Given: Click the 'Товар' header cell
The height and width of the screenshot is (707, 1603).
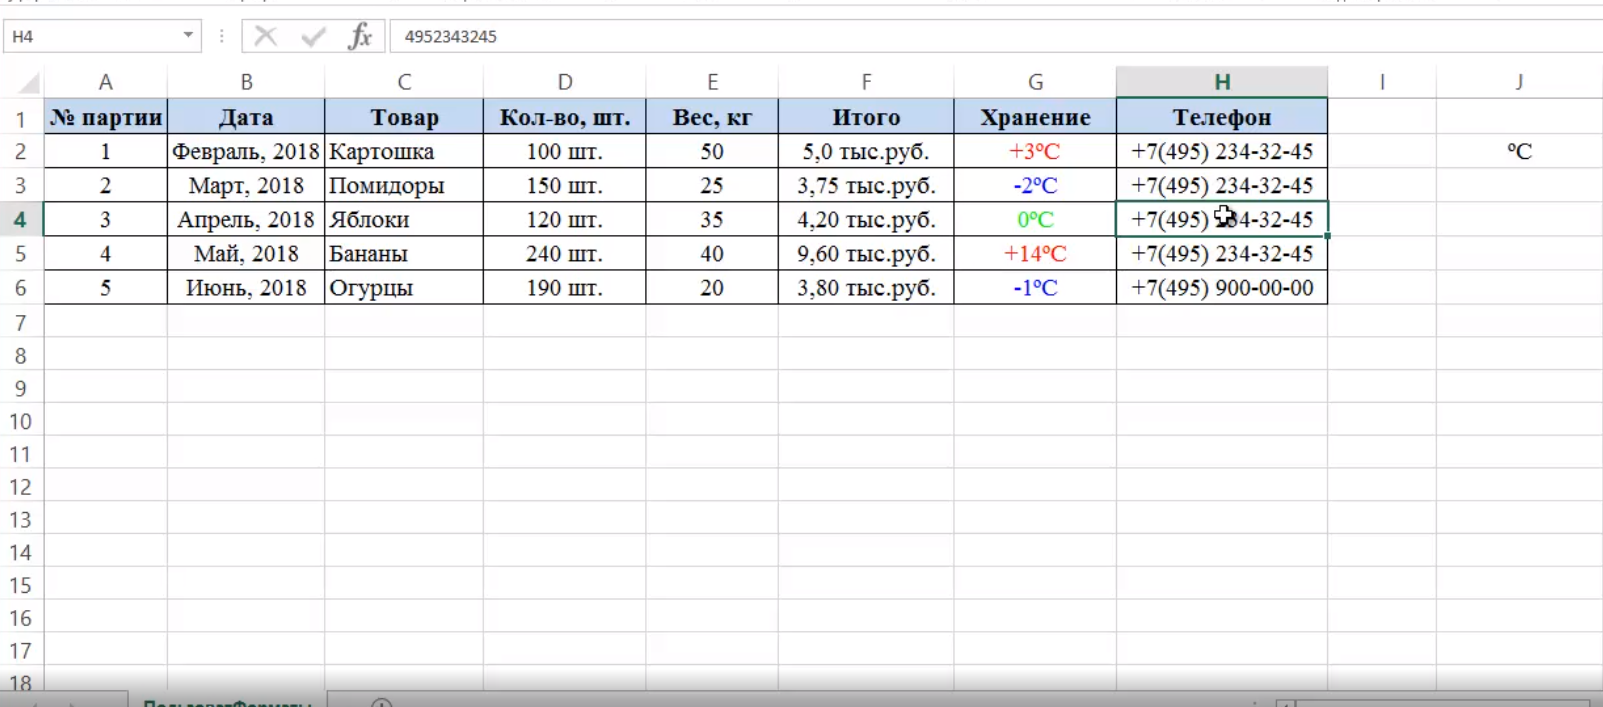Looking at the screenshot, I should (404, 117).
